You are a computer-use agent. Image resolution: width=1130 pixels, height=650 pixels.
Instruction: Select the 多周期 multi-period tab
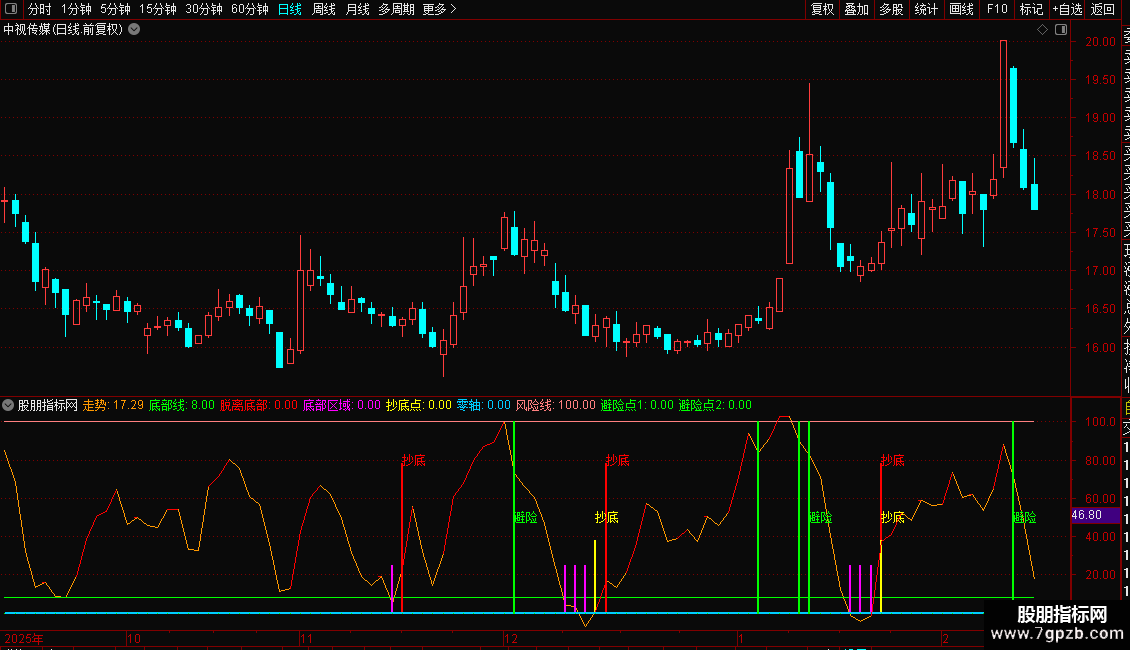point(396,9)
